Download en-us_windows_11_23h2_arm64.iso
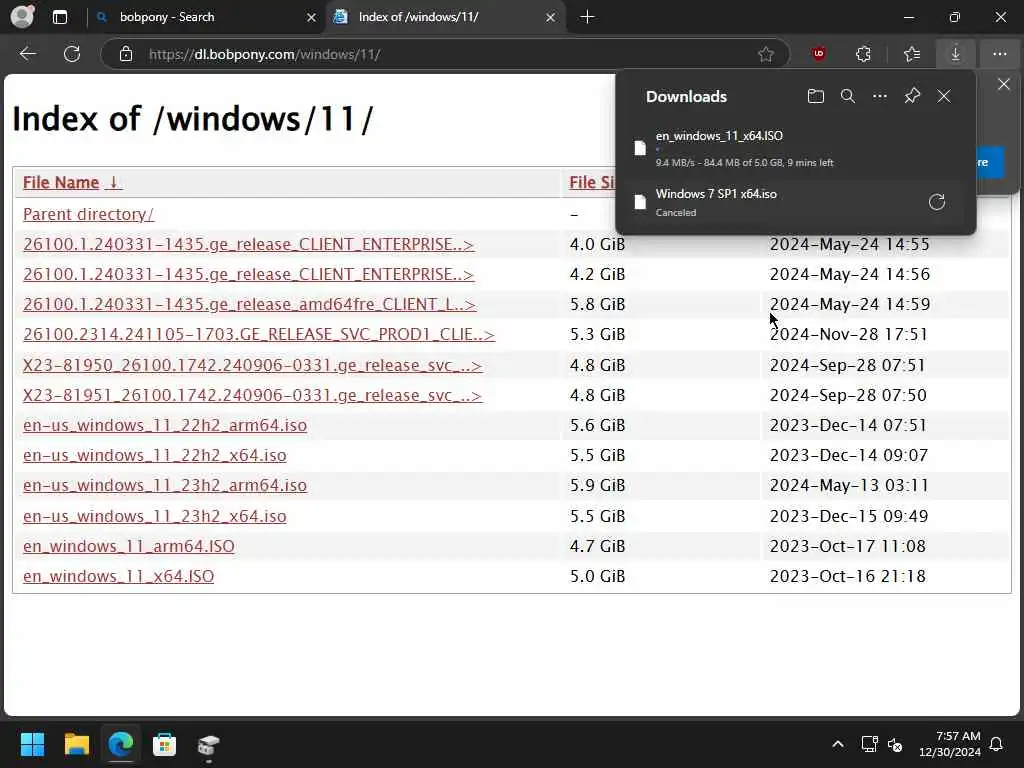Screen dimensions: 1024x768 point(165,485)
